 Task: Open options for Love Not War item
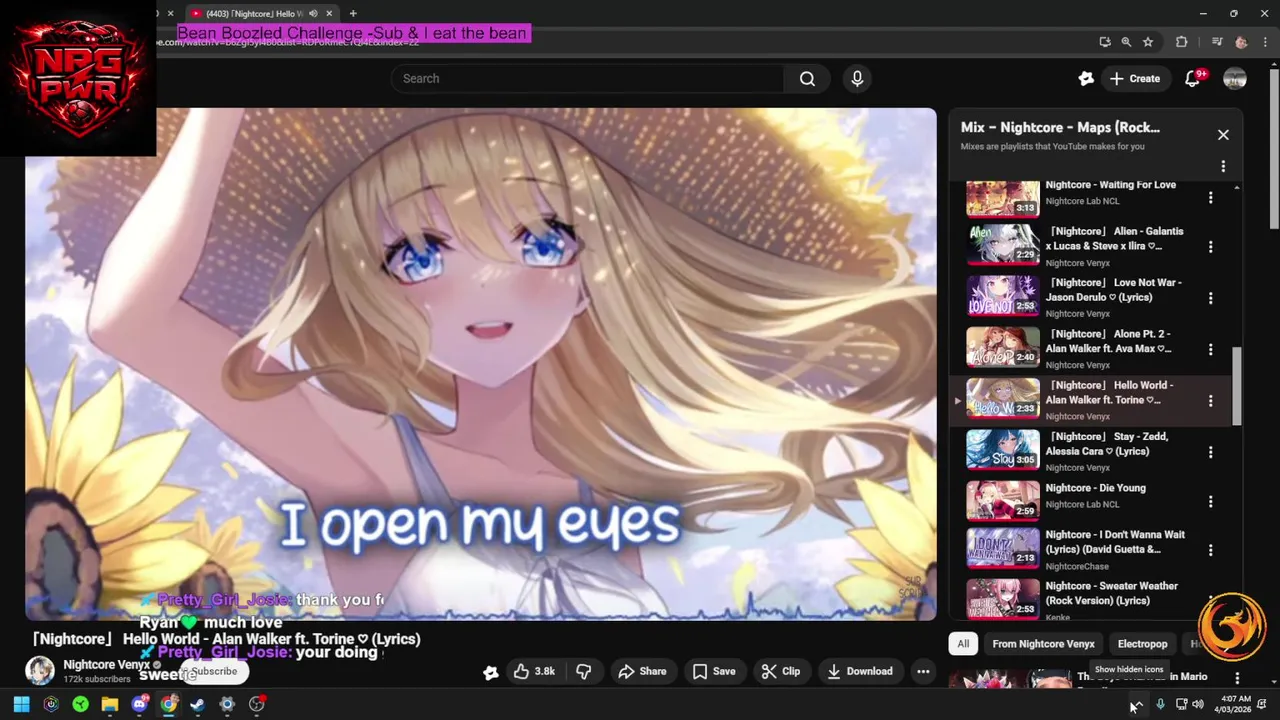click(1210, 298)
